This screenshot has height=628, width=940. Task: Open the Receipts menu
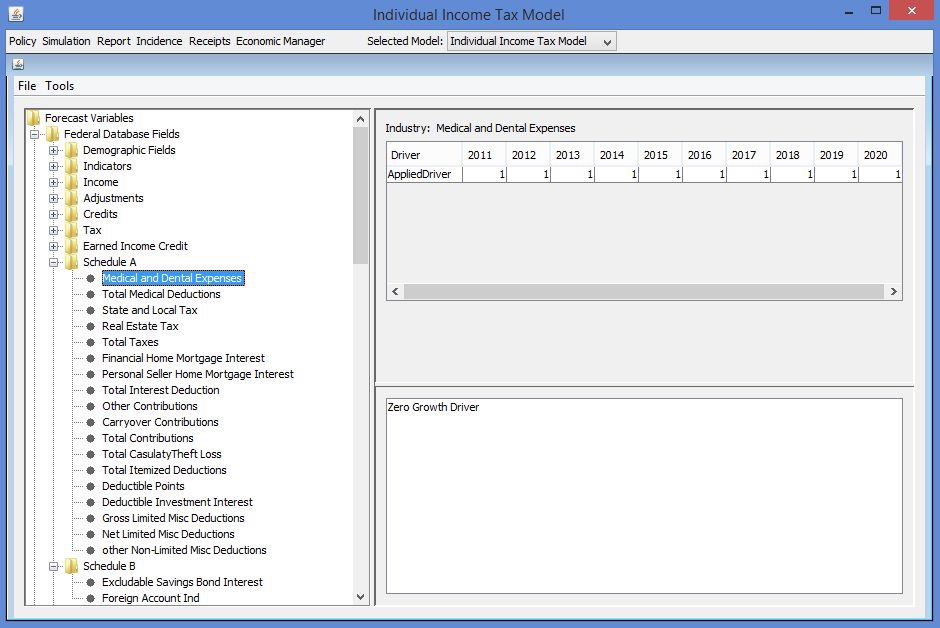pos(209,41)
